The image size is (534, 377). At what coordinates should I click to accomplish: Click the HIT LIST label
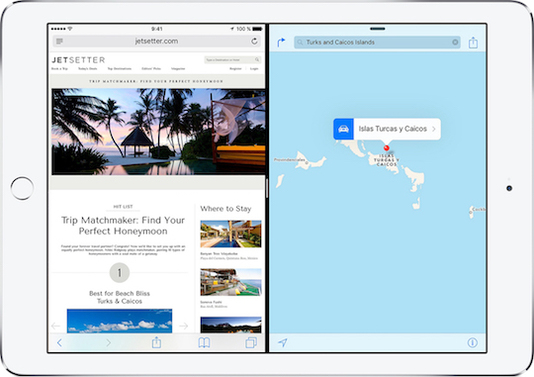[x=123, y=206]
